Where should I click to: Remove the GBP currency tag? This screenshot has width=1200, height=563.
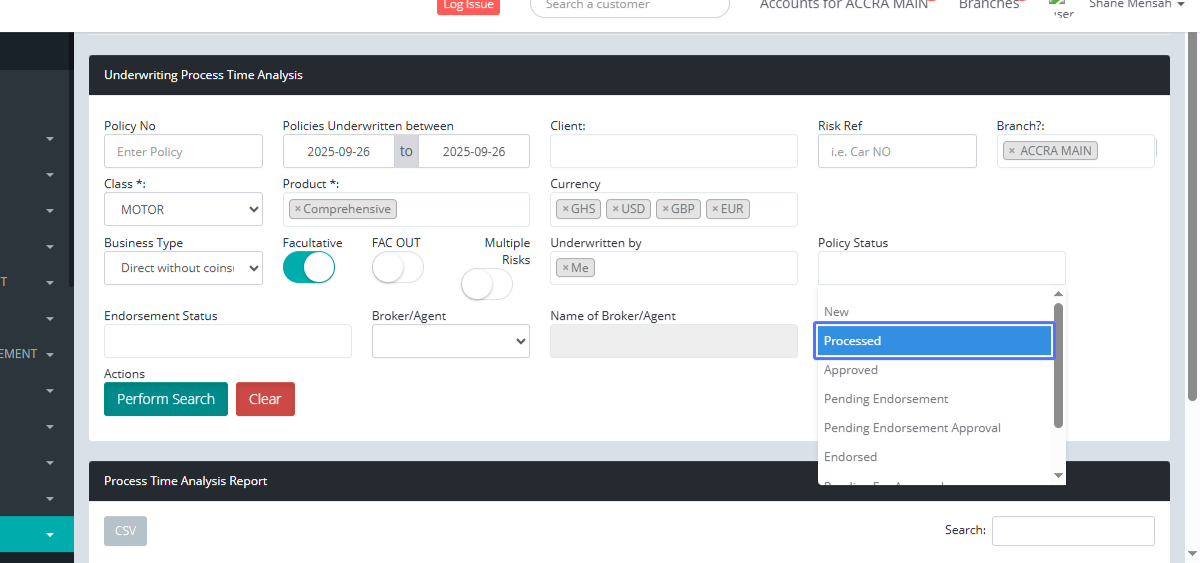pyautogui.click(x=665, y=209)
